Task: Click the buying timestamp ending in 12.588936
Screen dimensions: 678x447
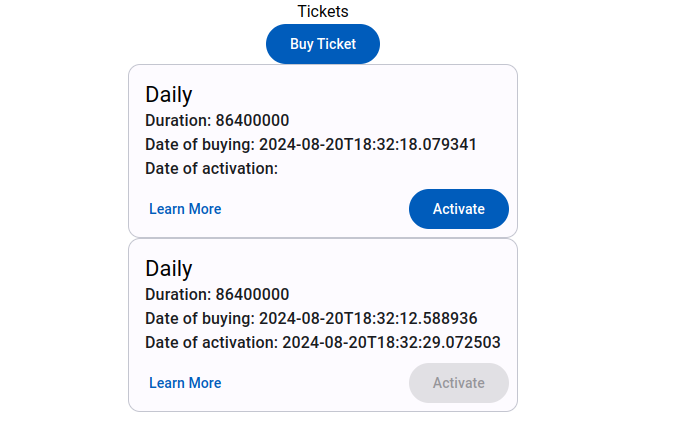Action: click(368, 318)
